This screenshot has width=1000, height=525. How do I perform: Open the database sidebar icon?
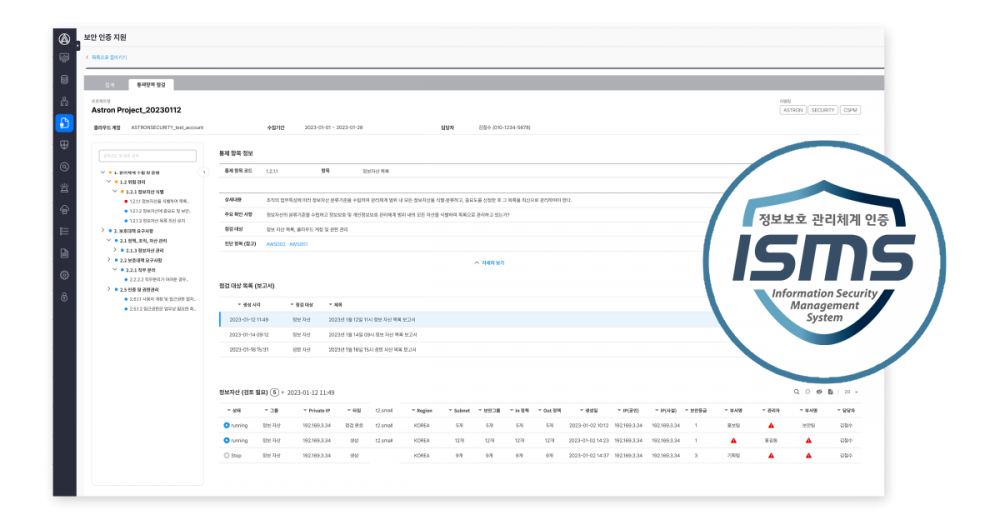point(64,80)
